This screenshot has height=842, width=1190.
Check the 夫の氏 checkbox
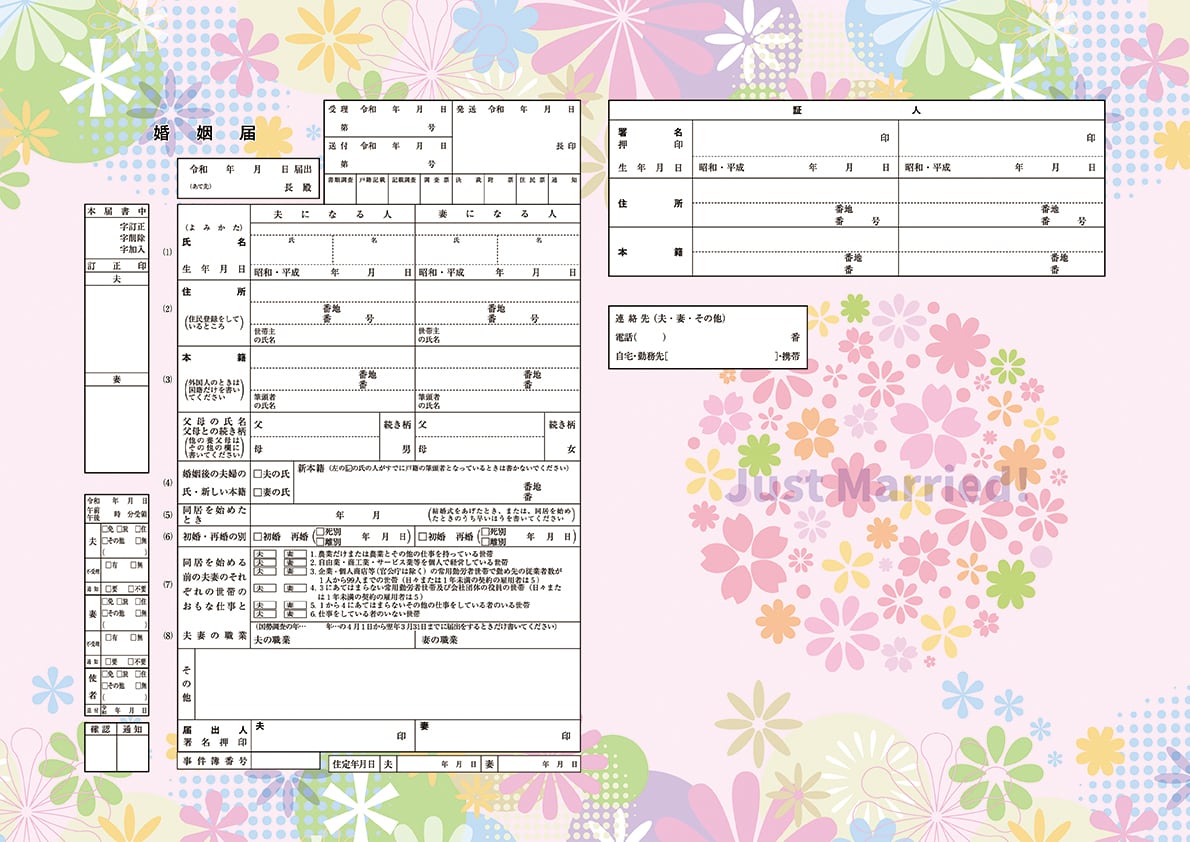tap(257, 474)
